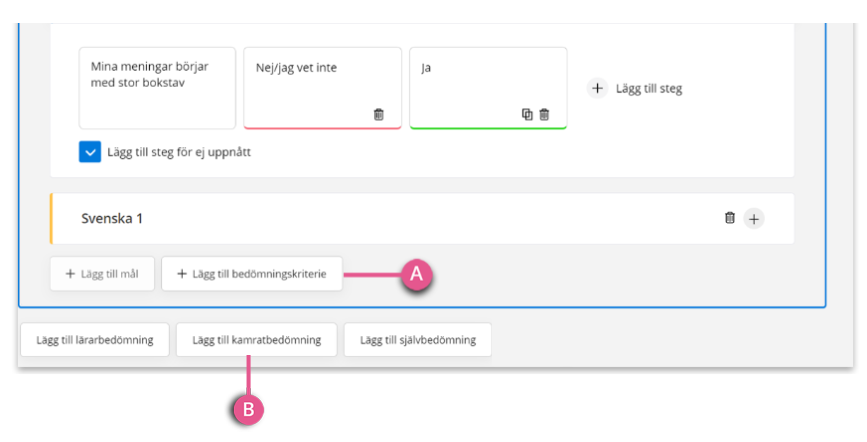Click Lägg till mål button
Viewport: 867px width, 442px height.
pos(102,274)
